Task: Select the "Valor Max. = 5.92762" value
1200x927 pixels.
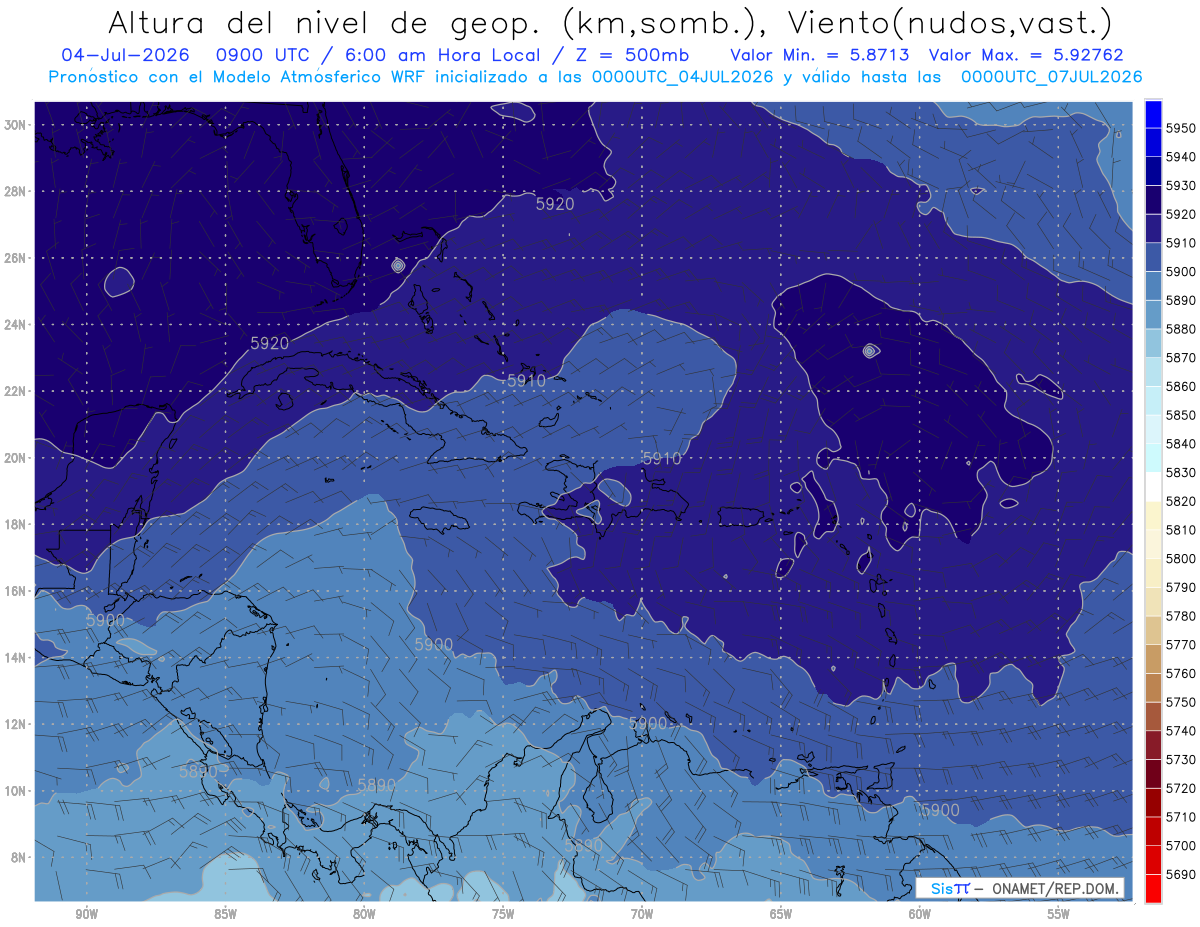Action: point(1025,55)
